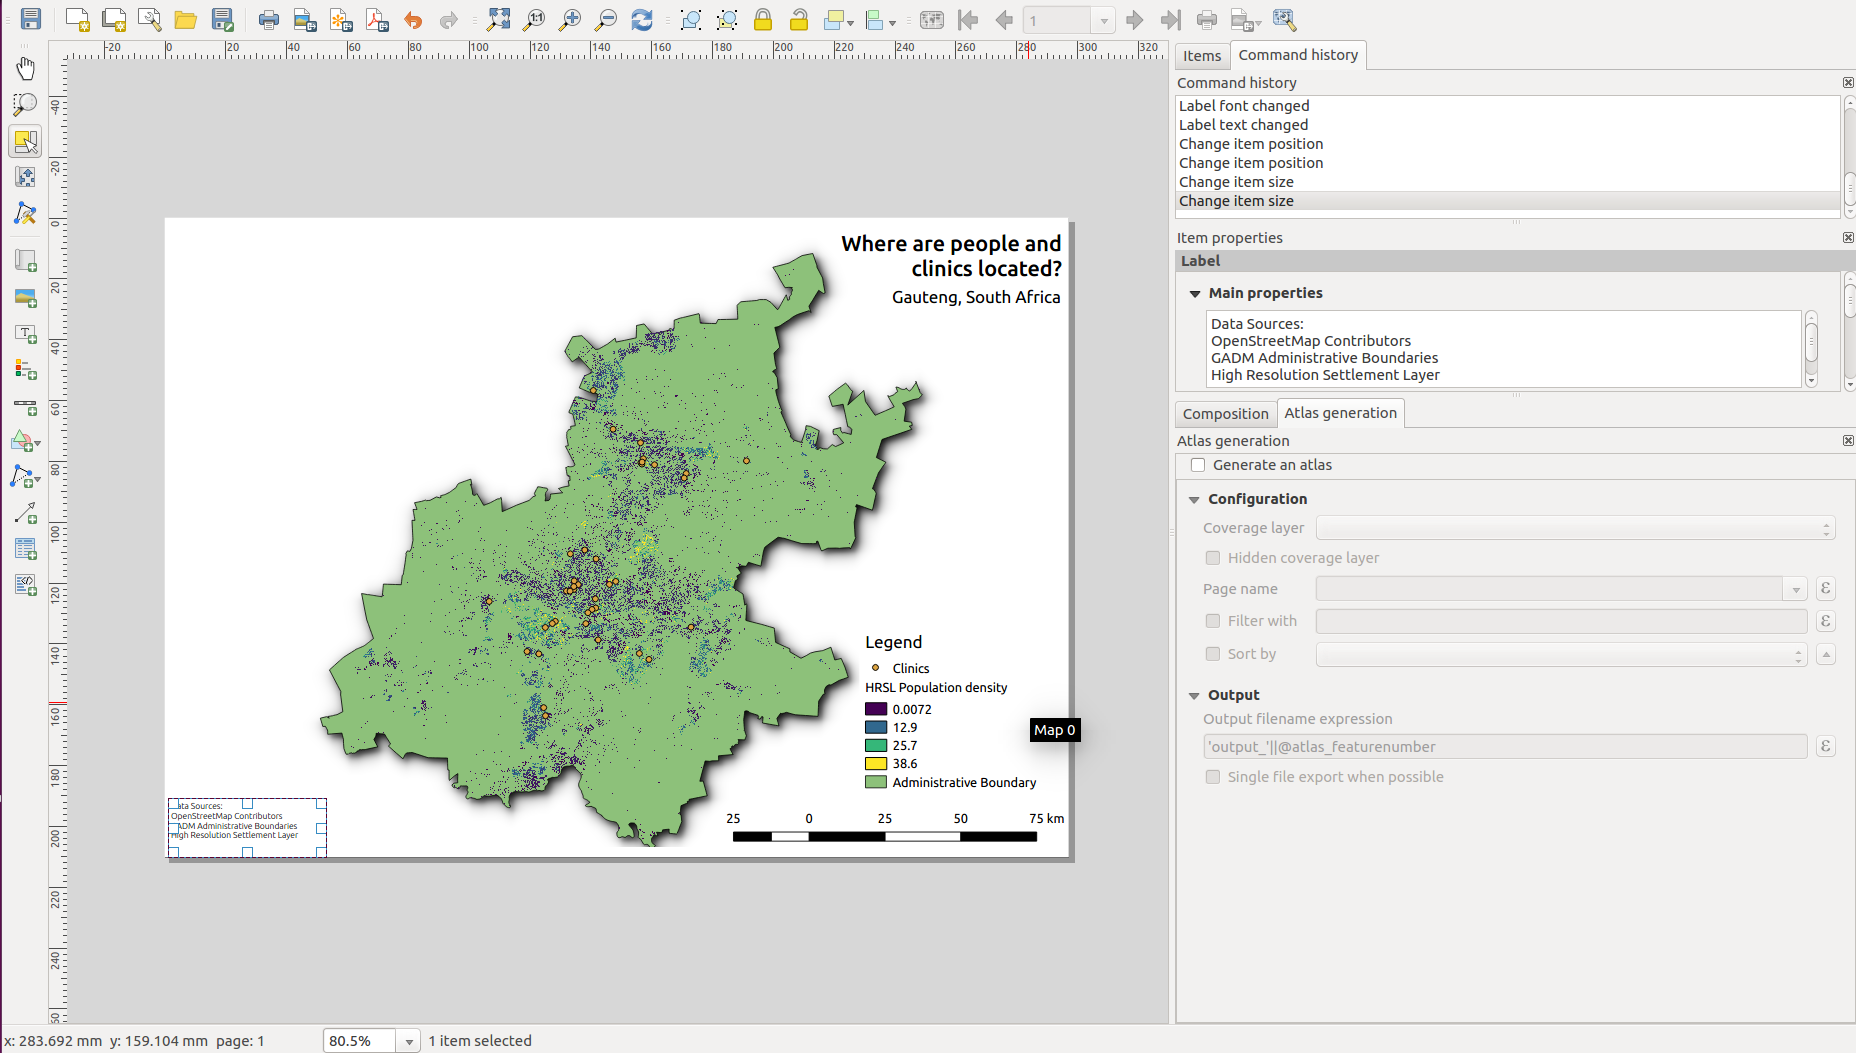Save composition as template
This screenshot has height=1053, width=1856.
pos(222,19)
